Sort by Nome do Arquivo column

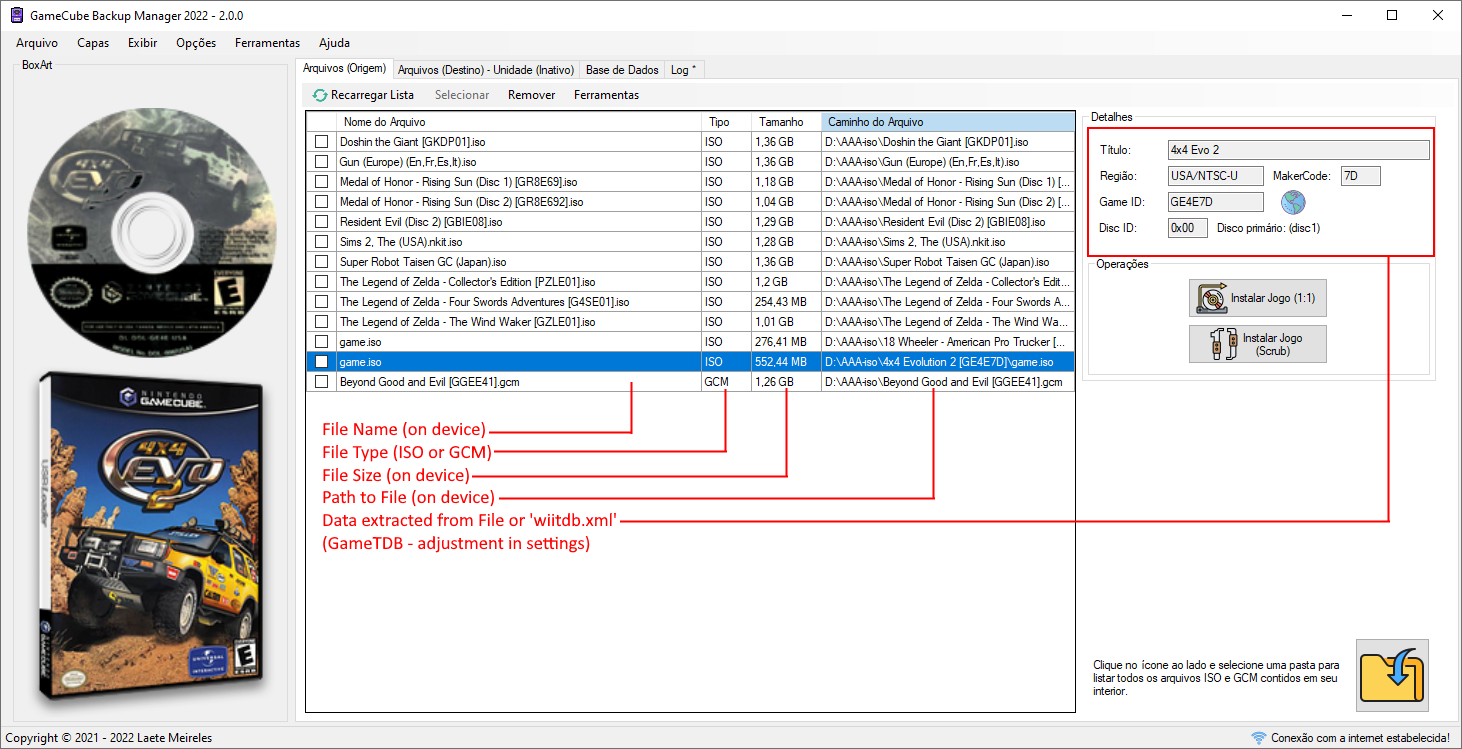click(519, 122)
